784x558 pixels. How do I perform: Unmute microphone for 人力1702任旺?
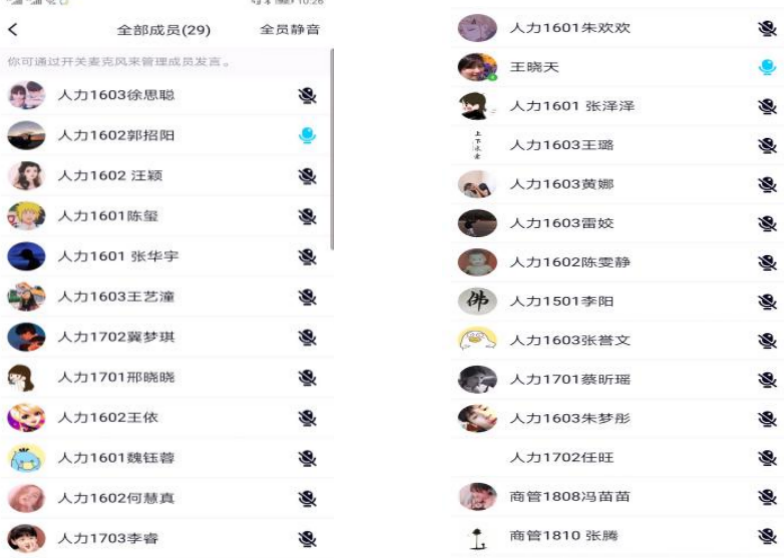tap(767, 458)
